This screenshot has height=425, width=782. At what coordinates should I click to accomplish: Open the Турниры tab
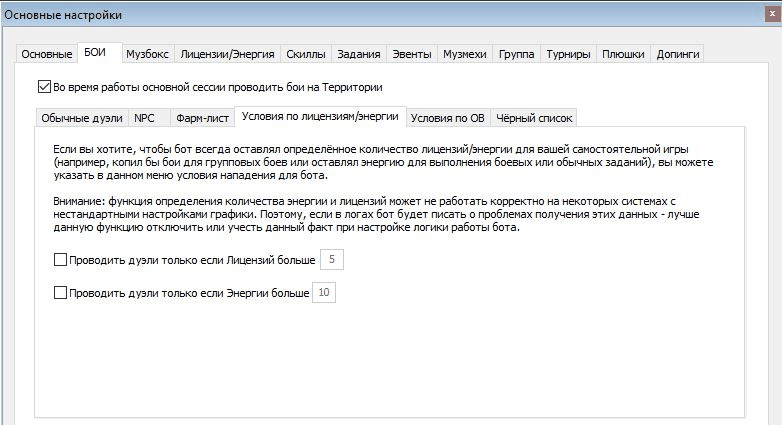[x=568, y=54]
